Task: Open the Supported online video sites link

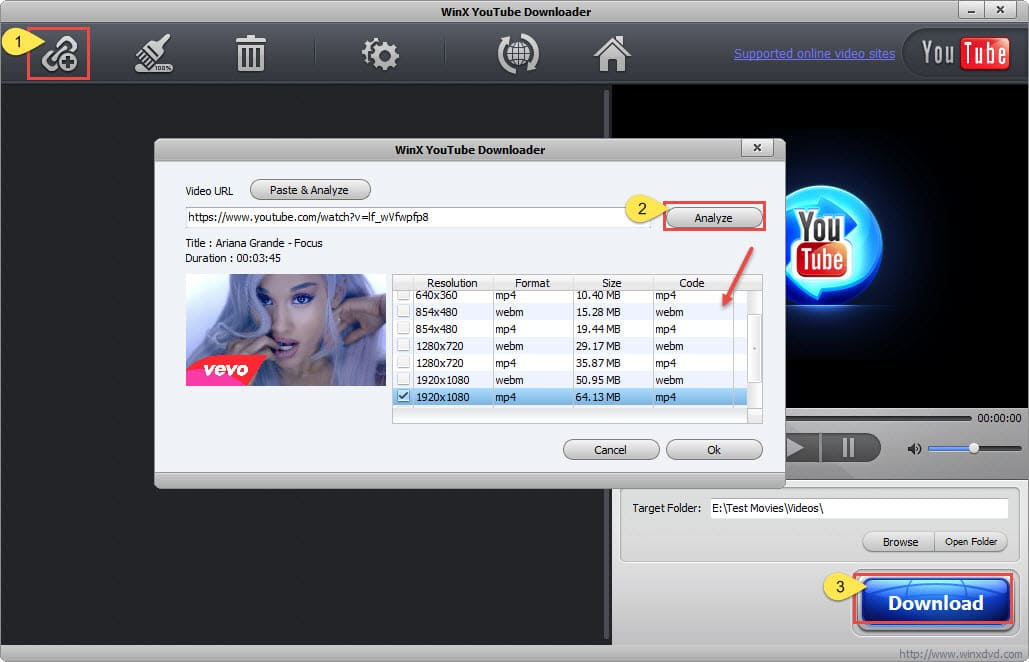Action: (x=814, y=54)
